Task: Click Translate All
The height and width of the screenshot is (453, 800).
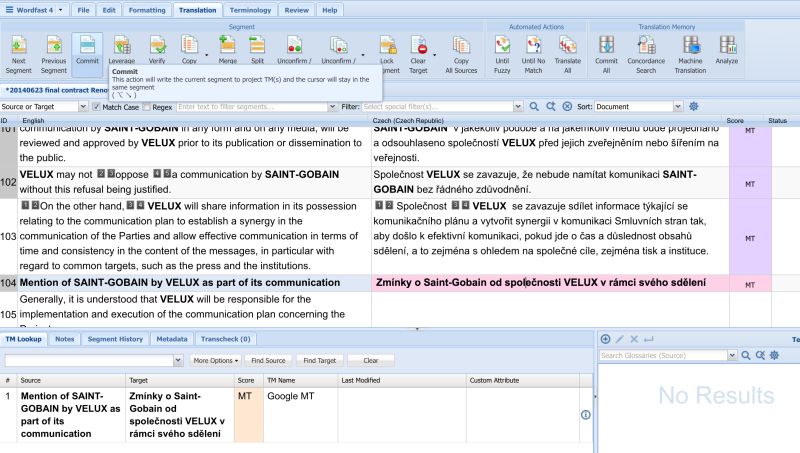Action: click(568, 55)
